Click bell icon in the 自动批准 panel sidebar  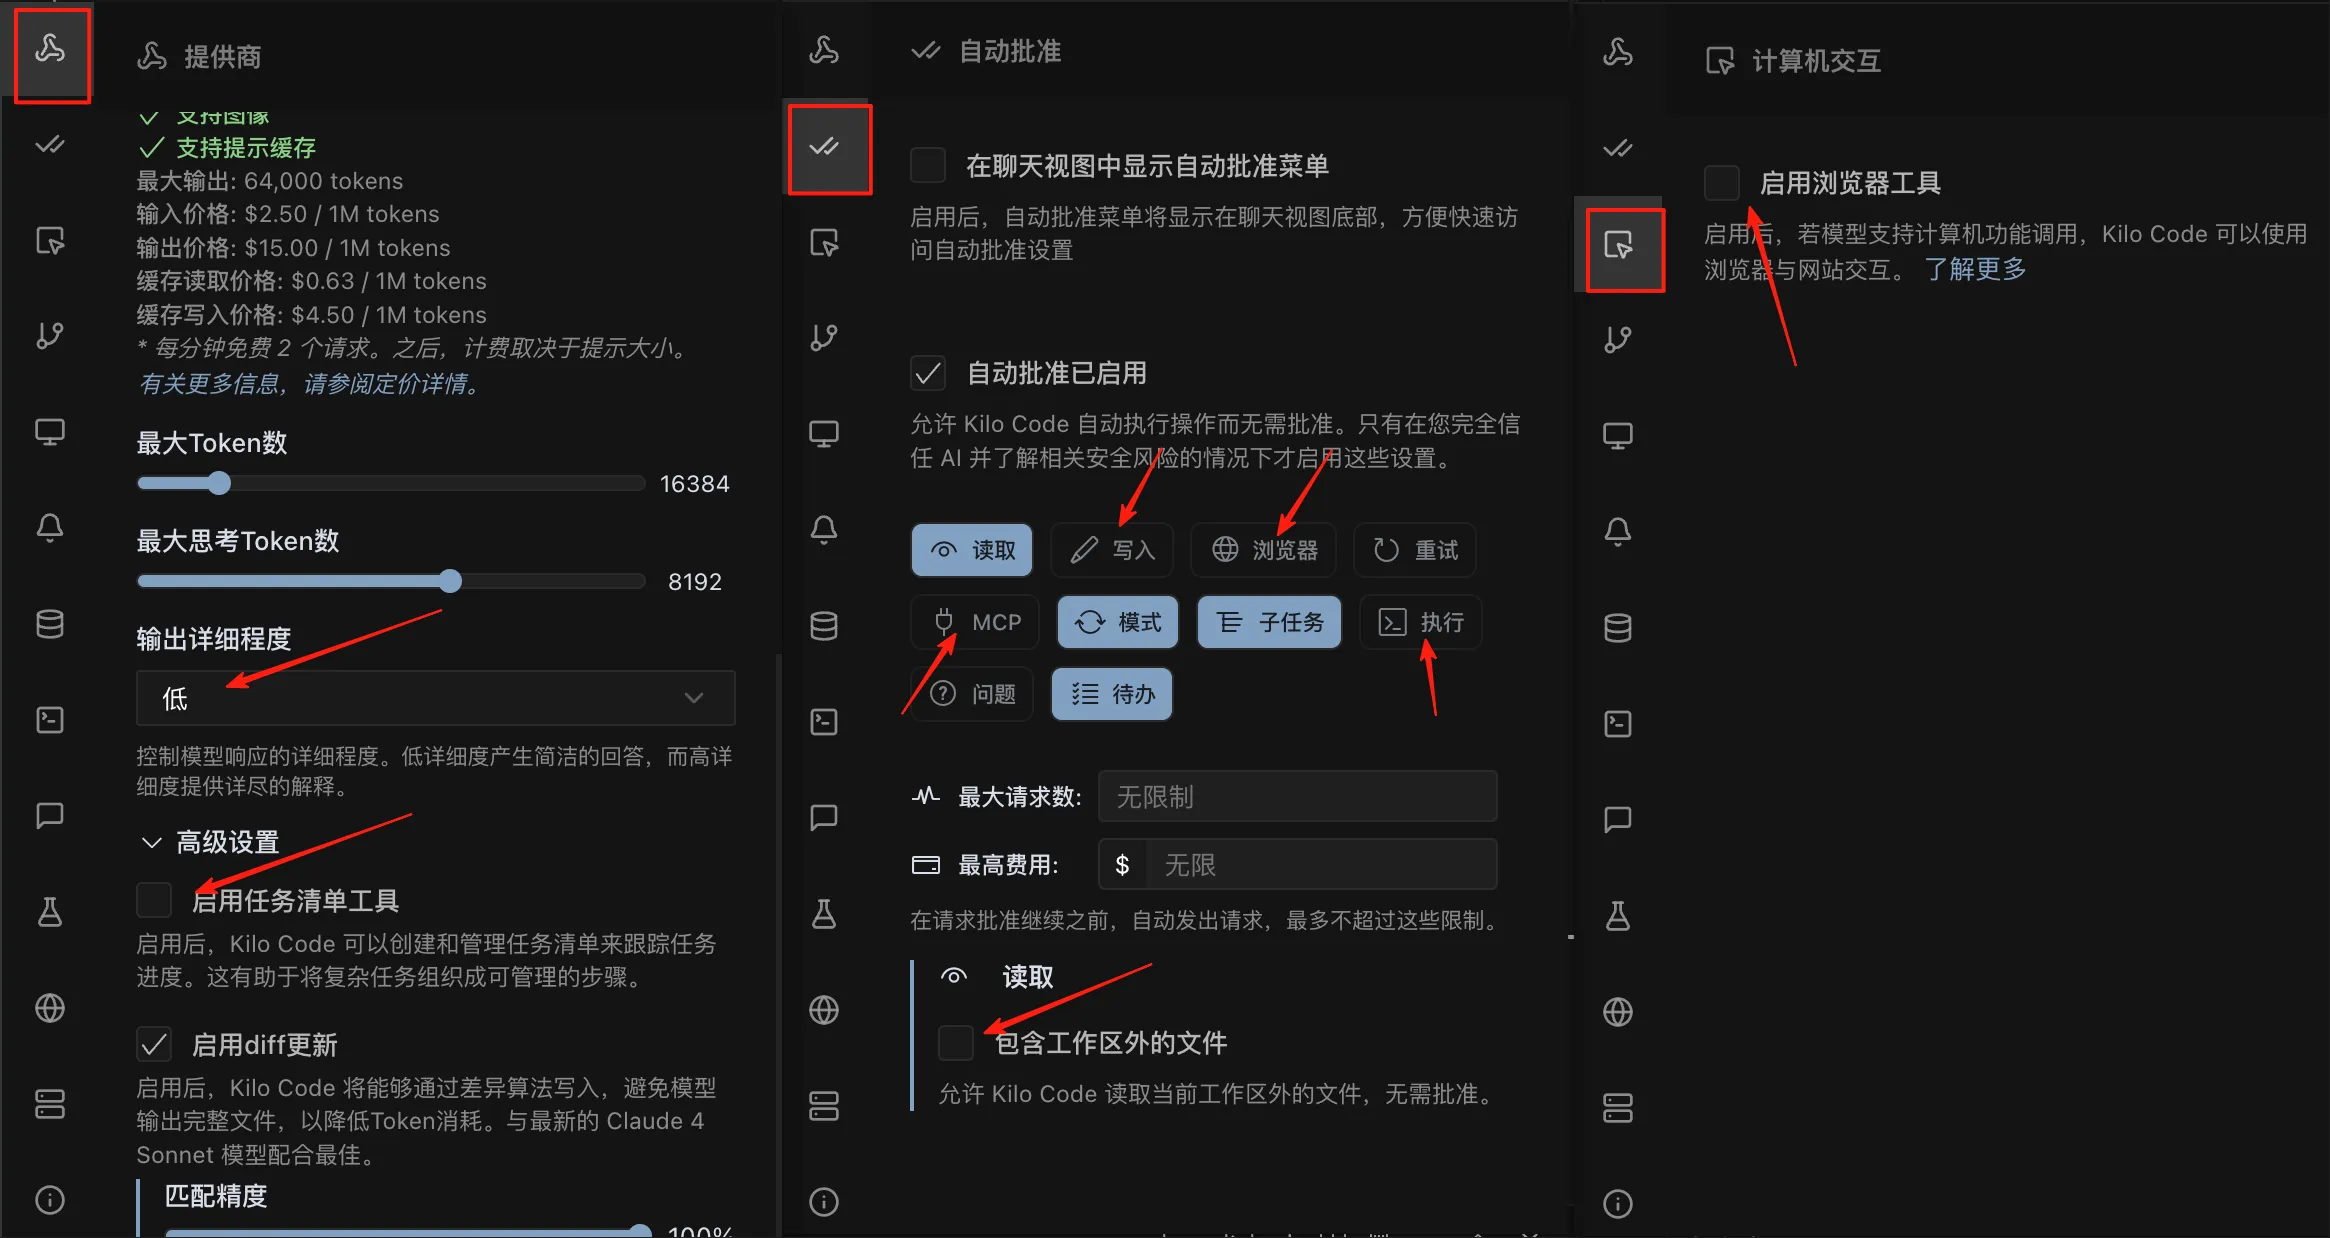[824, 530]
